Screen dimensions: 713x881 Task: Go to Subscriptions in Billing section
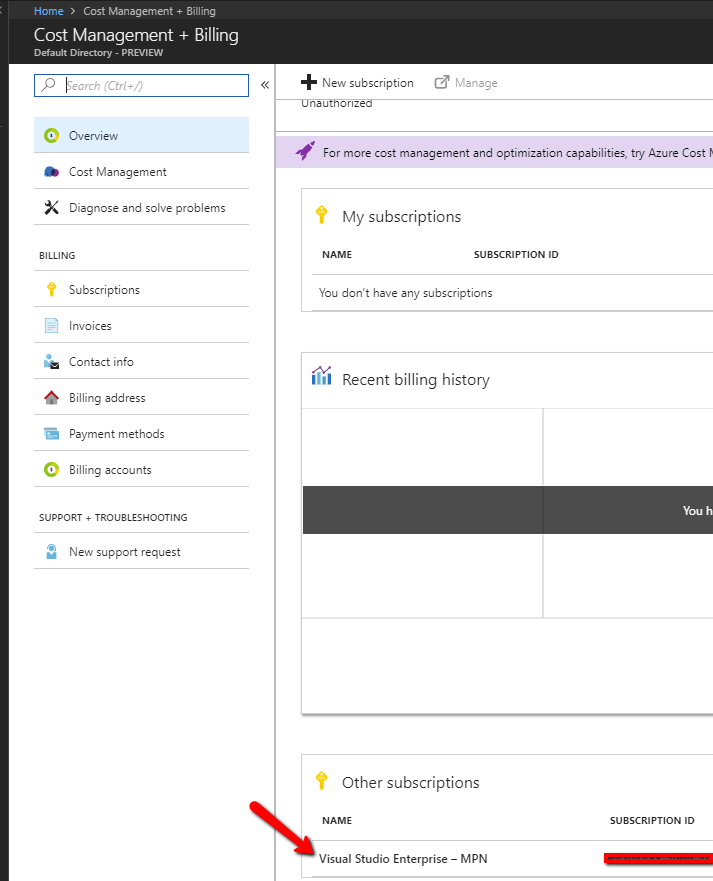(141, 289)
